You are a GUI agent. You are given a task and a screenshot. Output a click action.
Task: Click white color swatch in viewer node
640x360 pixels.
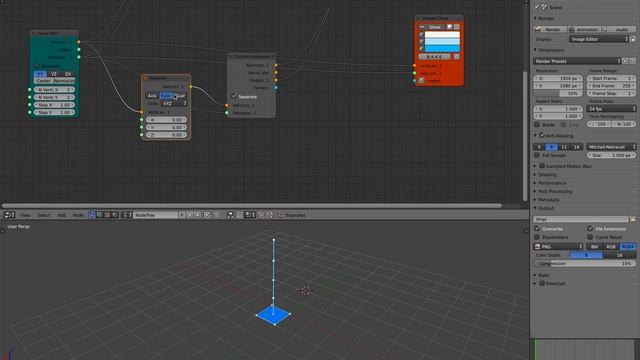442,35
